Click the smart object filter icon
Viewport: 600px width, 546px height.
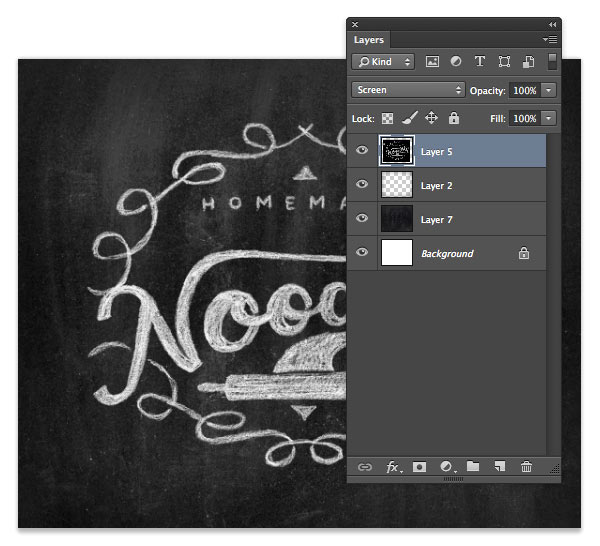point(529,62)
